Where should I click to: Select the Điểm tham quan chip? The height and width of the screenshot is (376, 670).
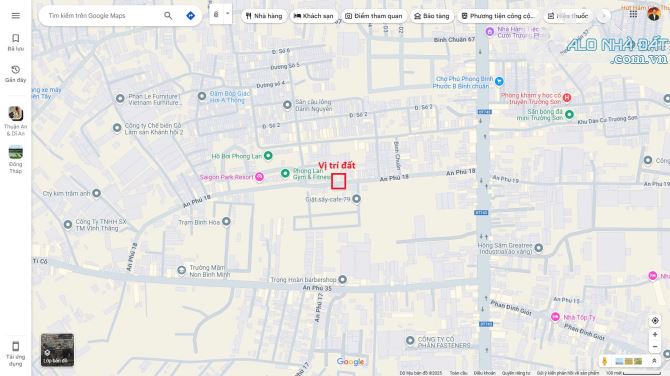(x=374, y=16)
